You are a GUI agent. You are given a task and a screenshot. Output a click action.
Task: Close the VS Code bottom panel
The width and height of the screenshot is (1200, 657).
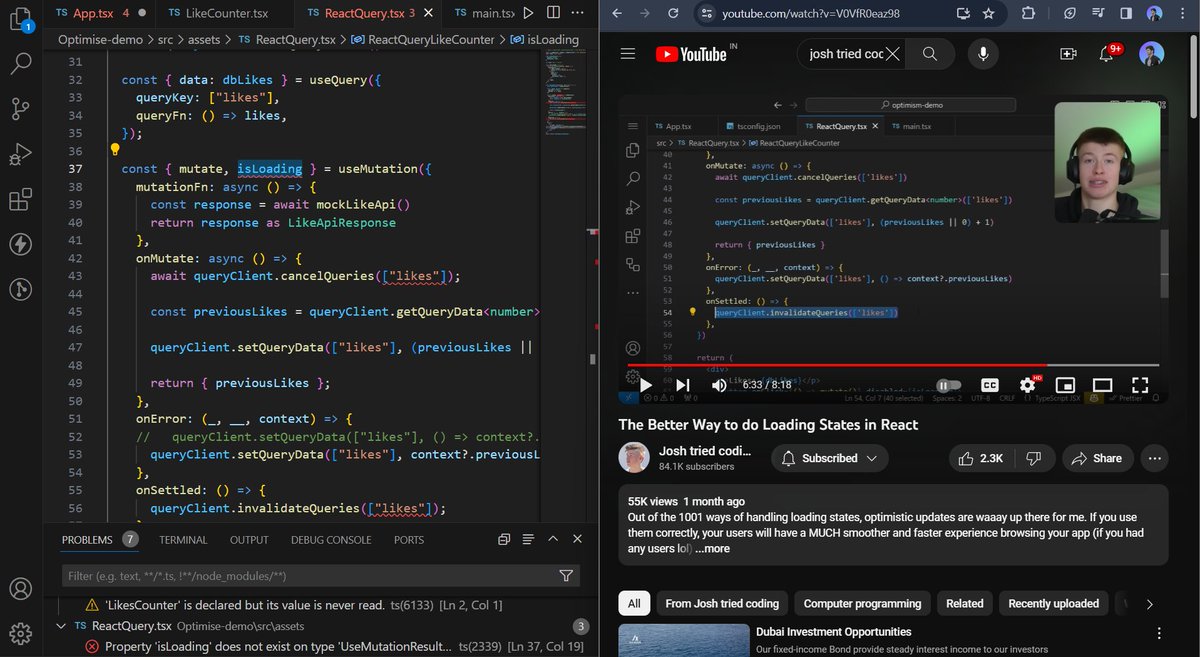577,539
